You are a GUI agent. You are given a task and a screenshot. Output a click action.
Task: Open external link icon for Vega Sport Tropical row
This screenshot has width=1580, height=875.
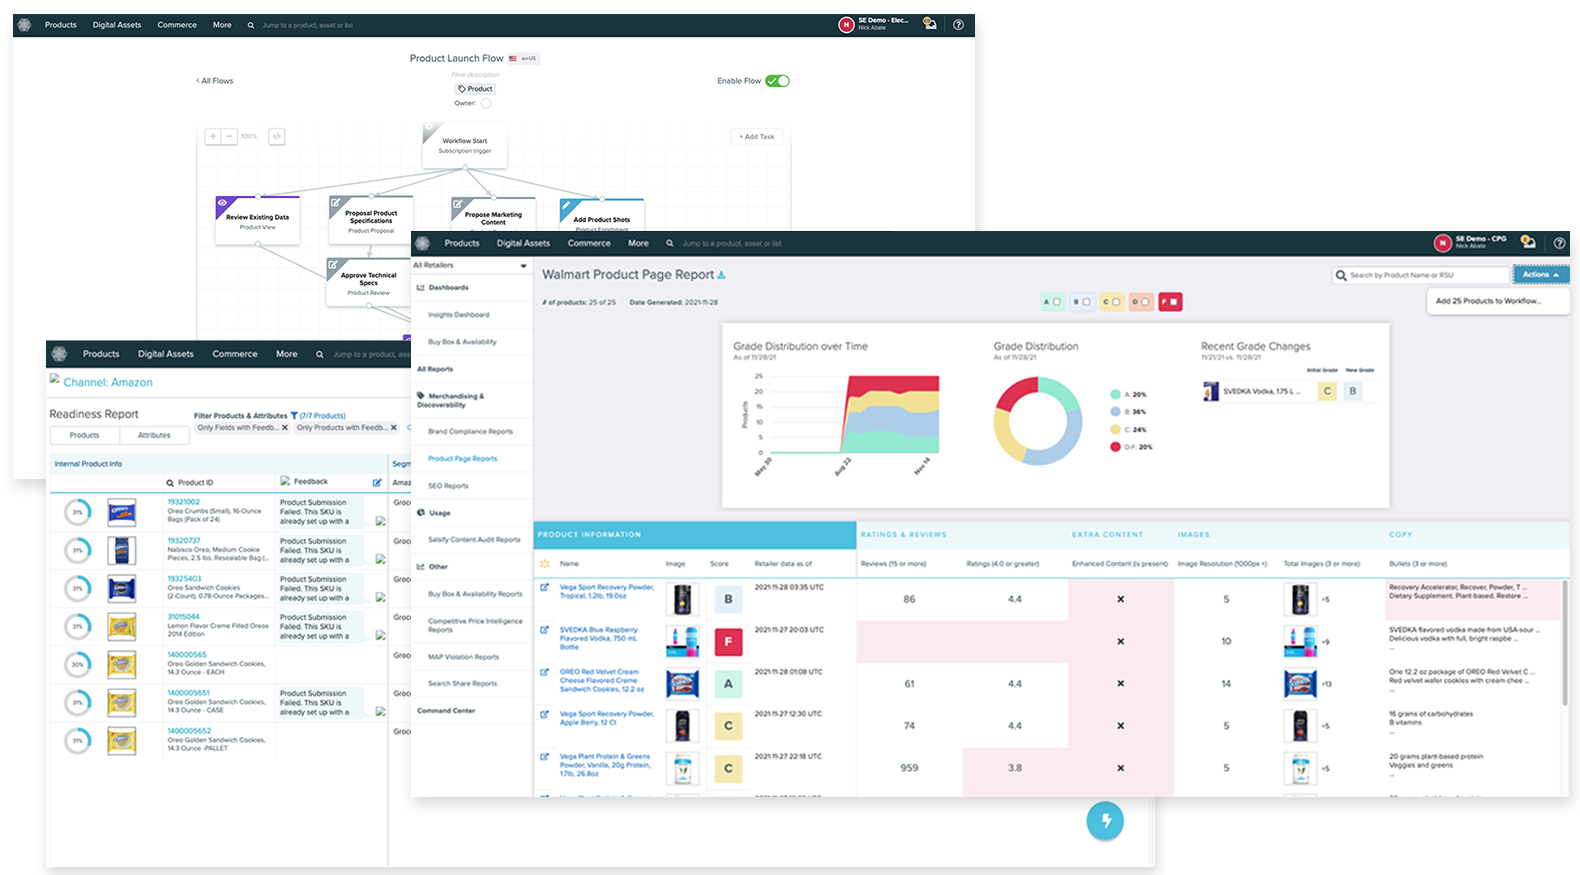pos(544,587)
